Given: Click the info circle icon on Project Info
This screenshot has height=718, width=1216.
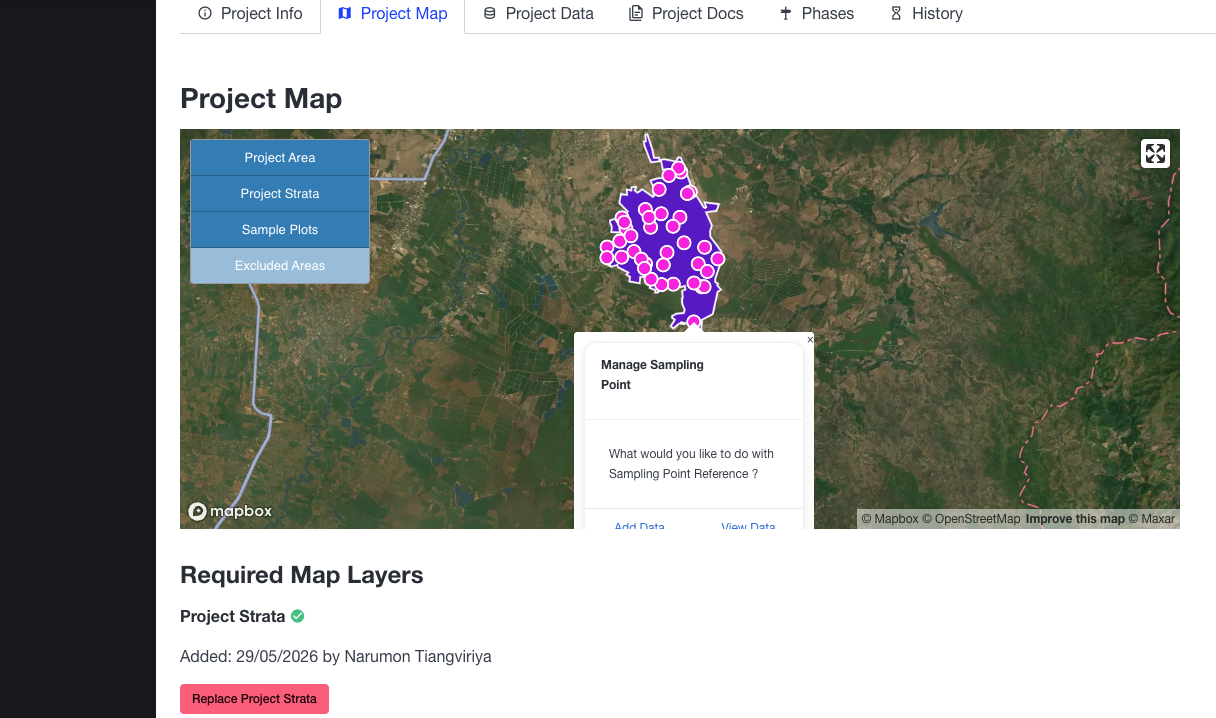Looking at the screenshot, I should (x=205, y=14).
